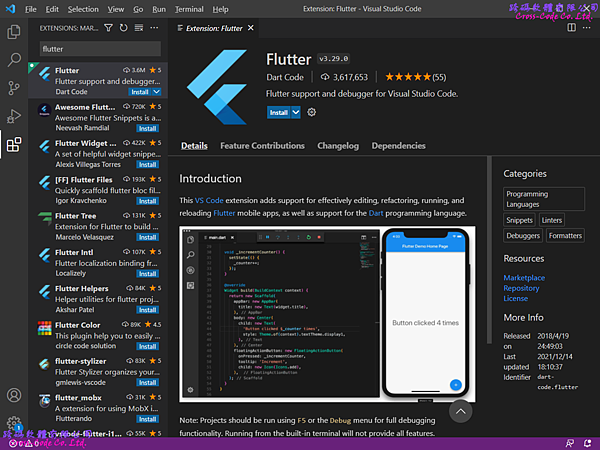Open the Selection menu
The width and height of the screenshot is (600, 450).
pyautogui.click(x=83, y=9)
